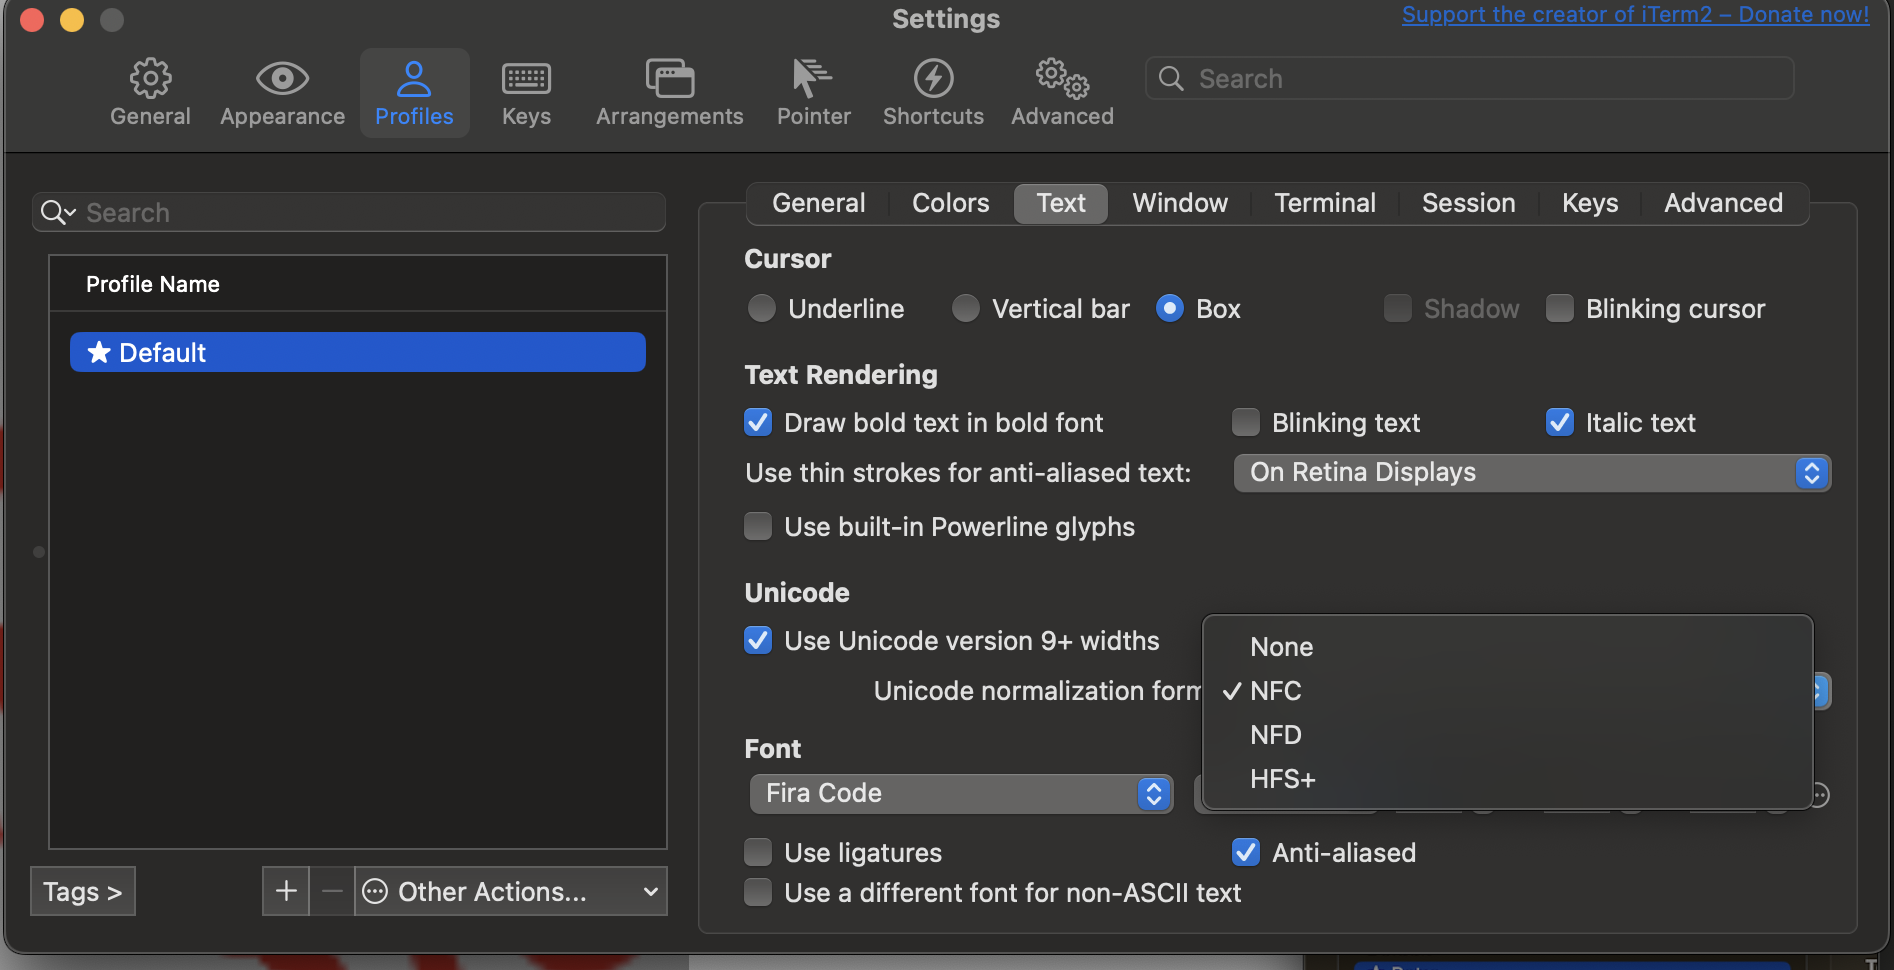This screenshot has width=1894, height=970.
Task: Enable Blinking text checkbox
Action: click(x=1246, y=422)
